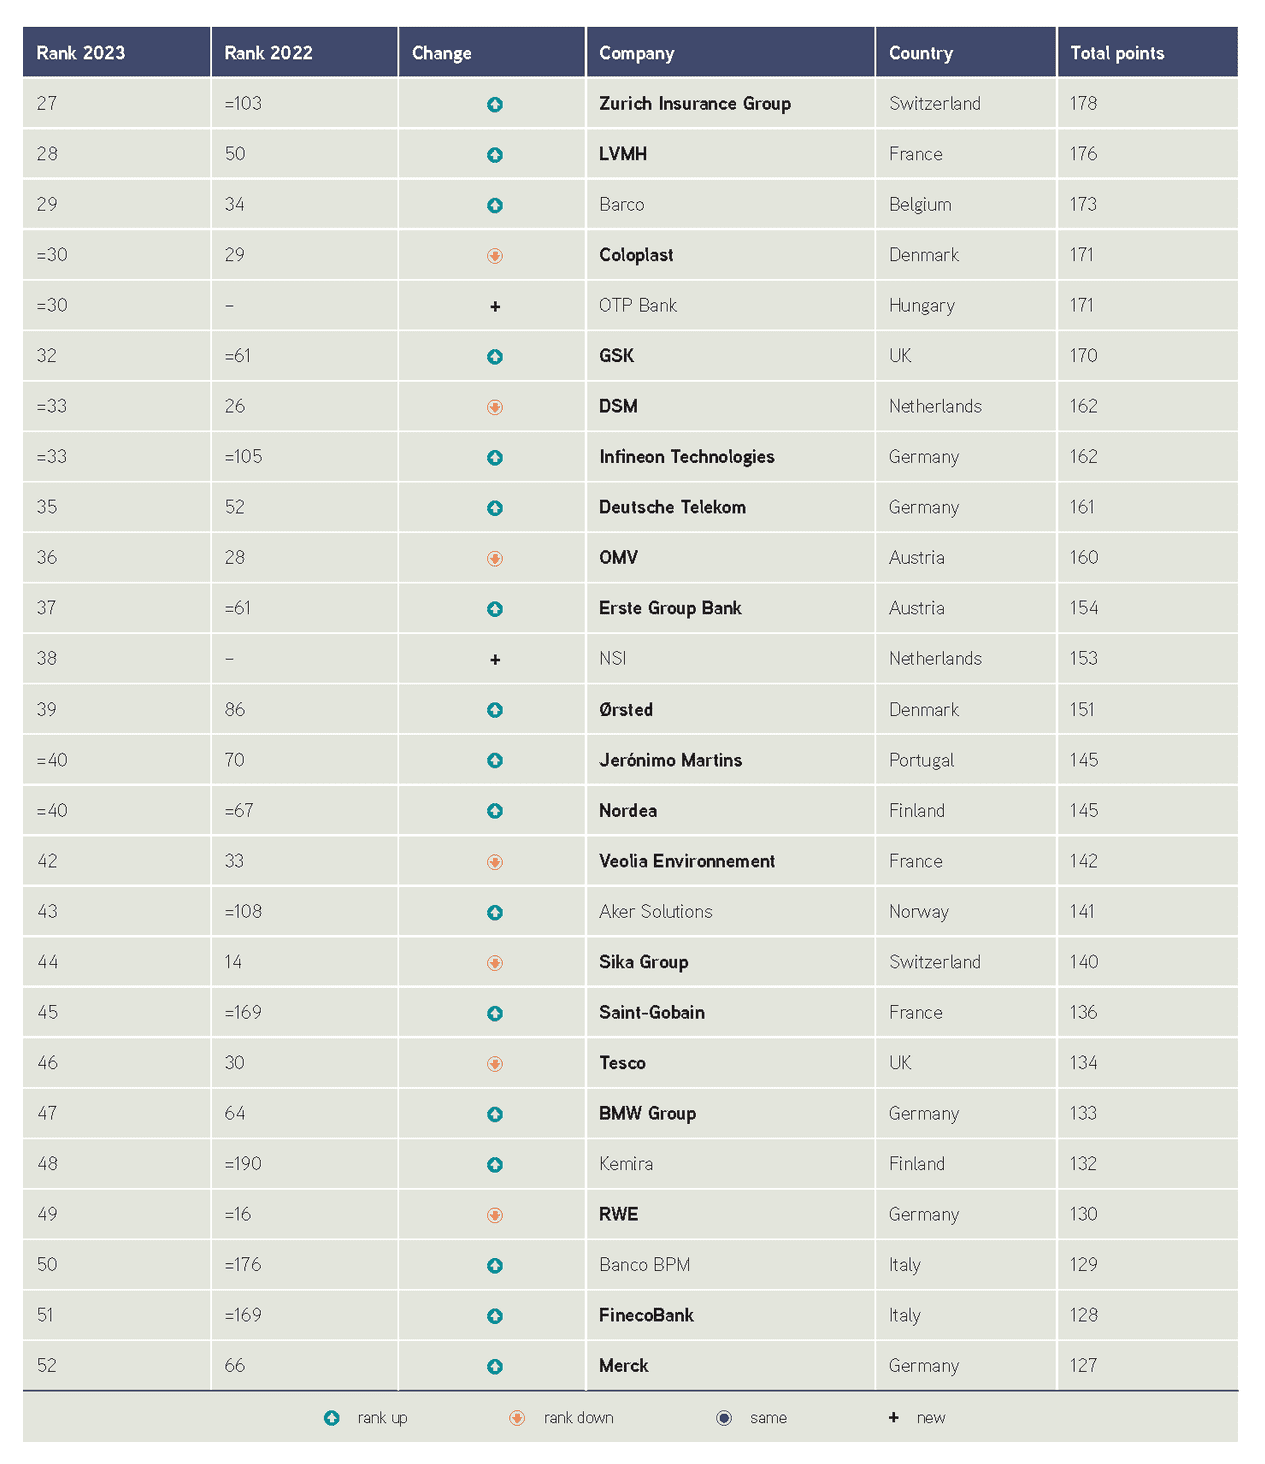Click the Veolia Environnement company name
This screenshot has height=1464, width=1265.
(x=687, y=861)
